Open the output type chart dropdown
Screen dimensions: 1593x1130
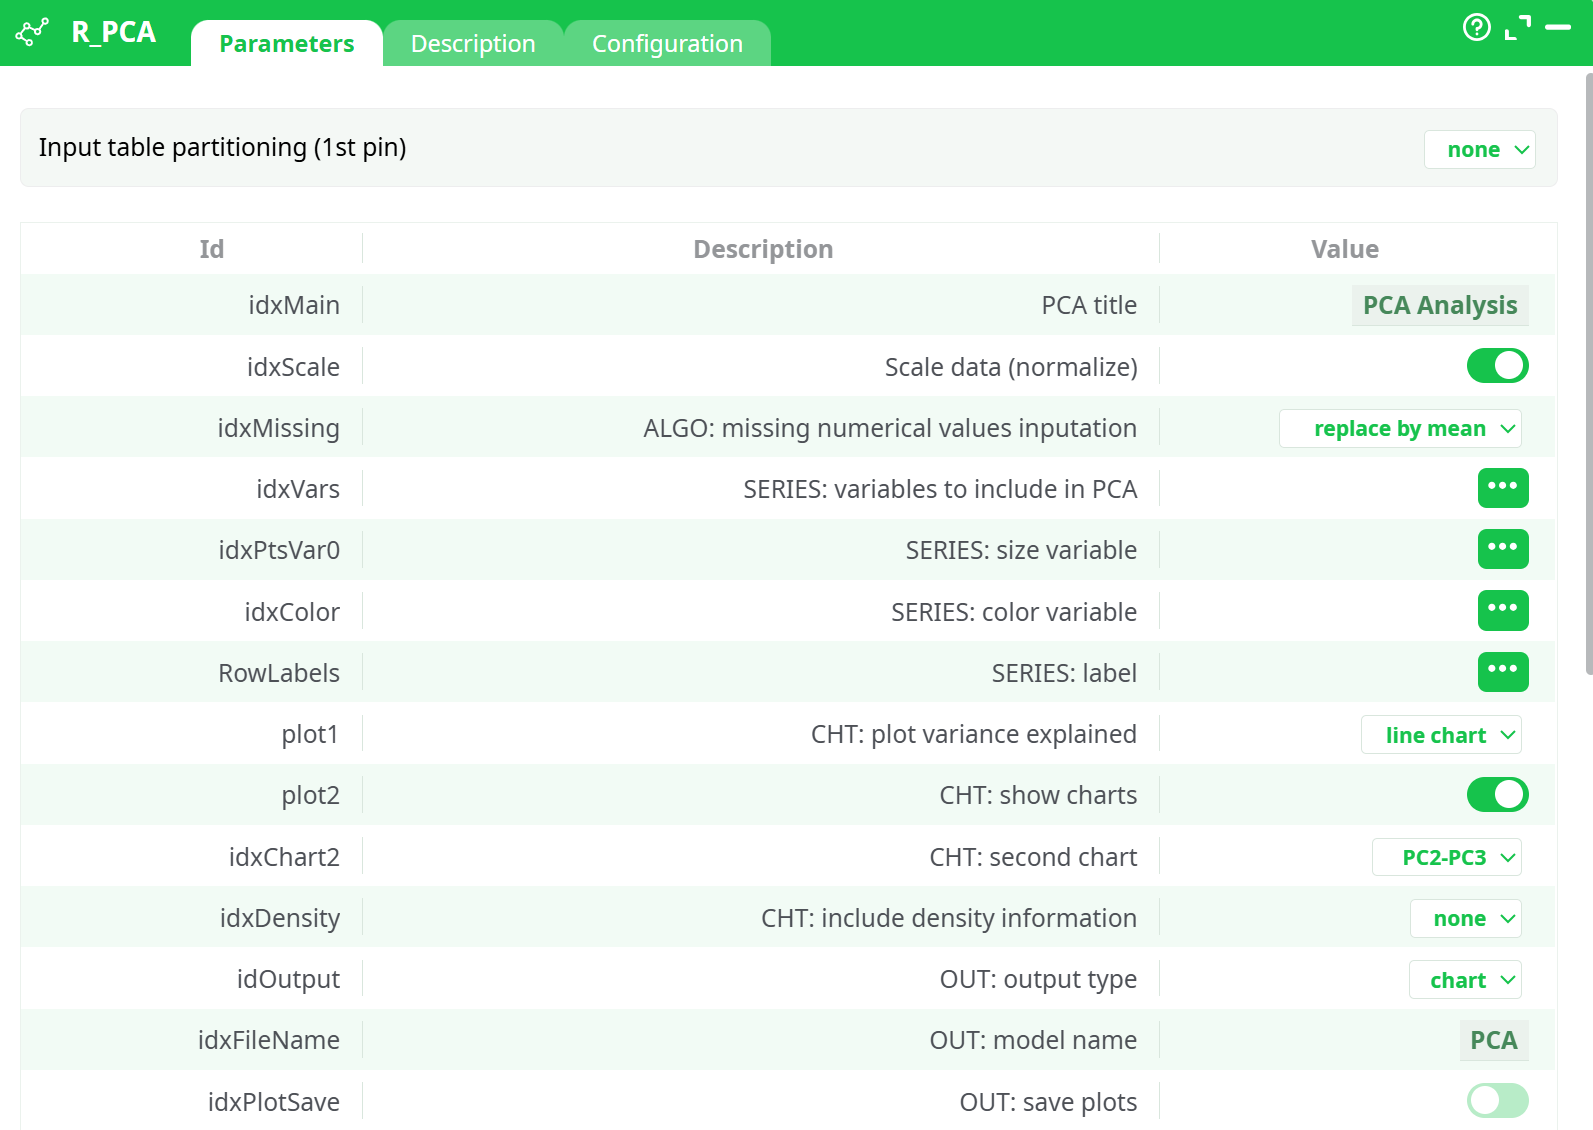1465,980
